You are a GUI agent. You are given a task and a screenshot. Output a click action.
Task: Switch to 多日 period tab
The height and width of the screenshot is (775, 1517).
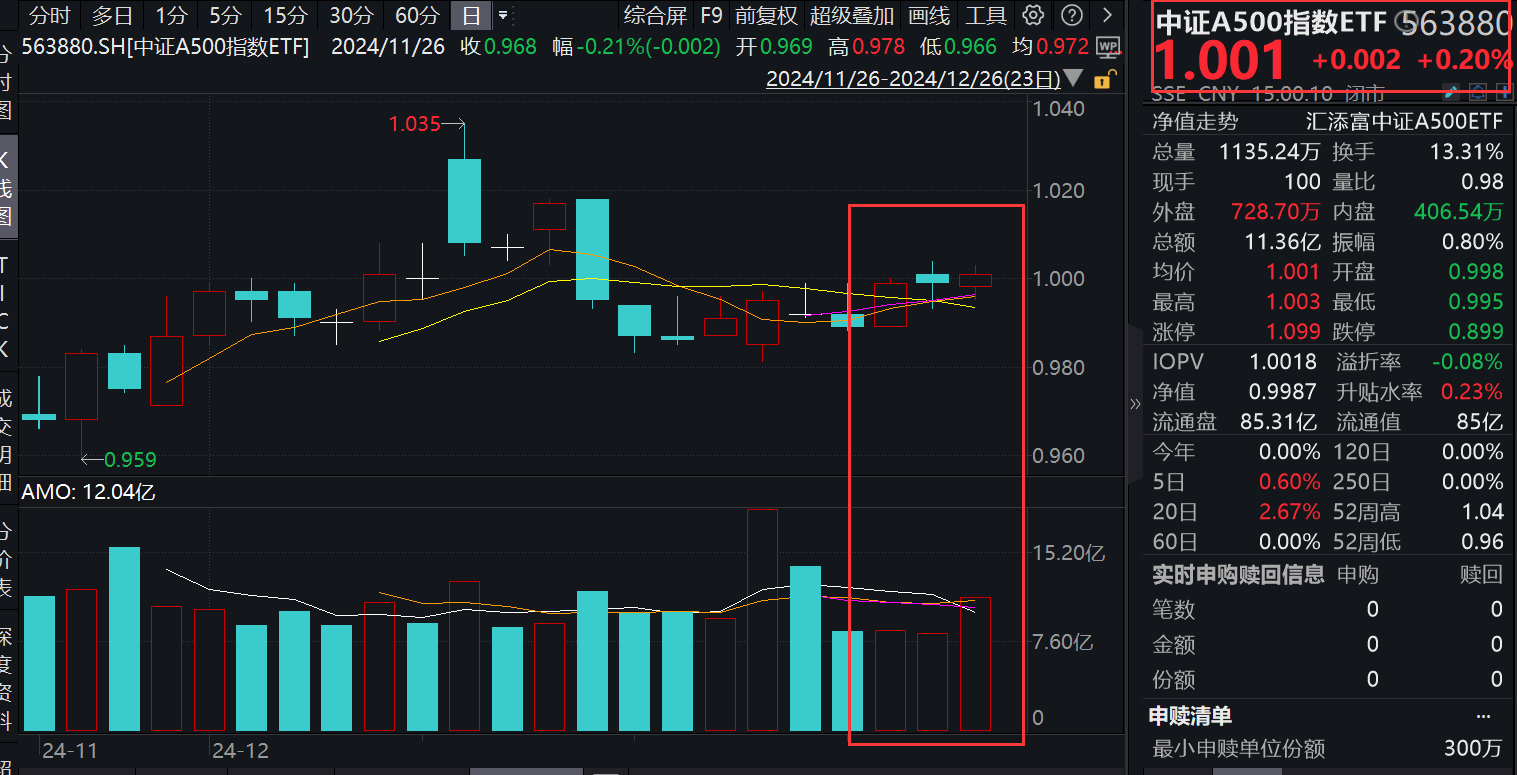click(x=112, y=15)
